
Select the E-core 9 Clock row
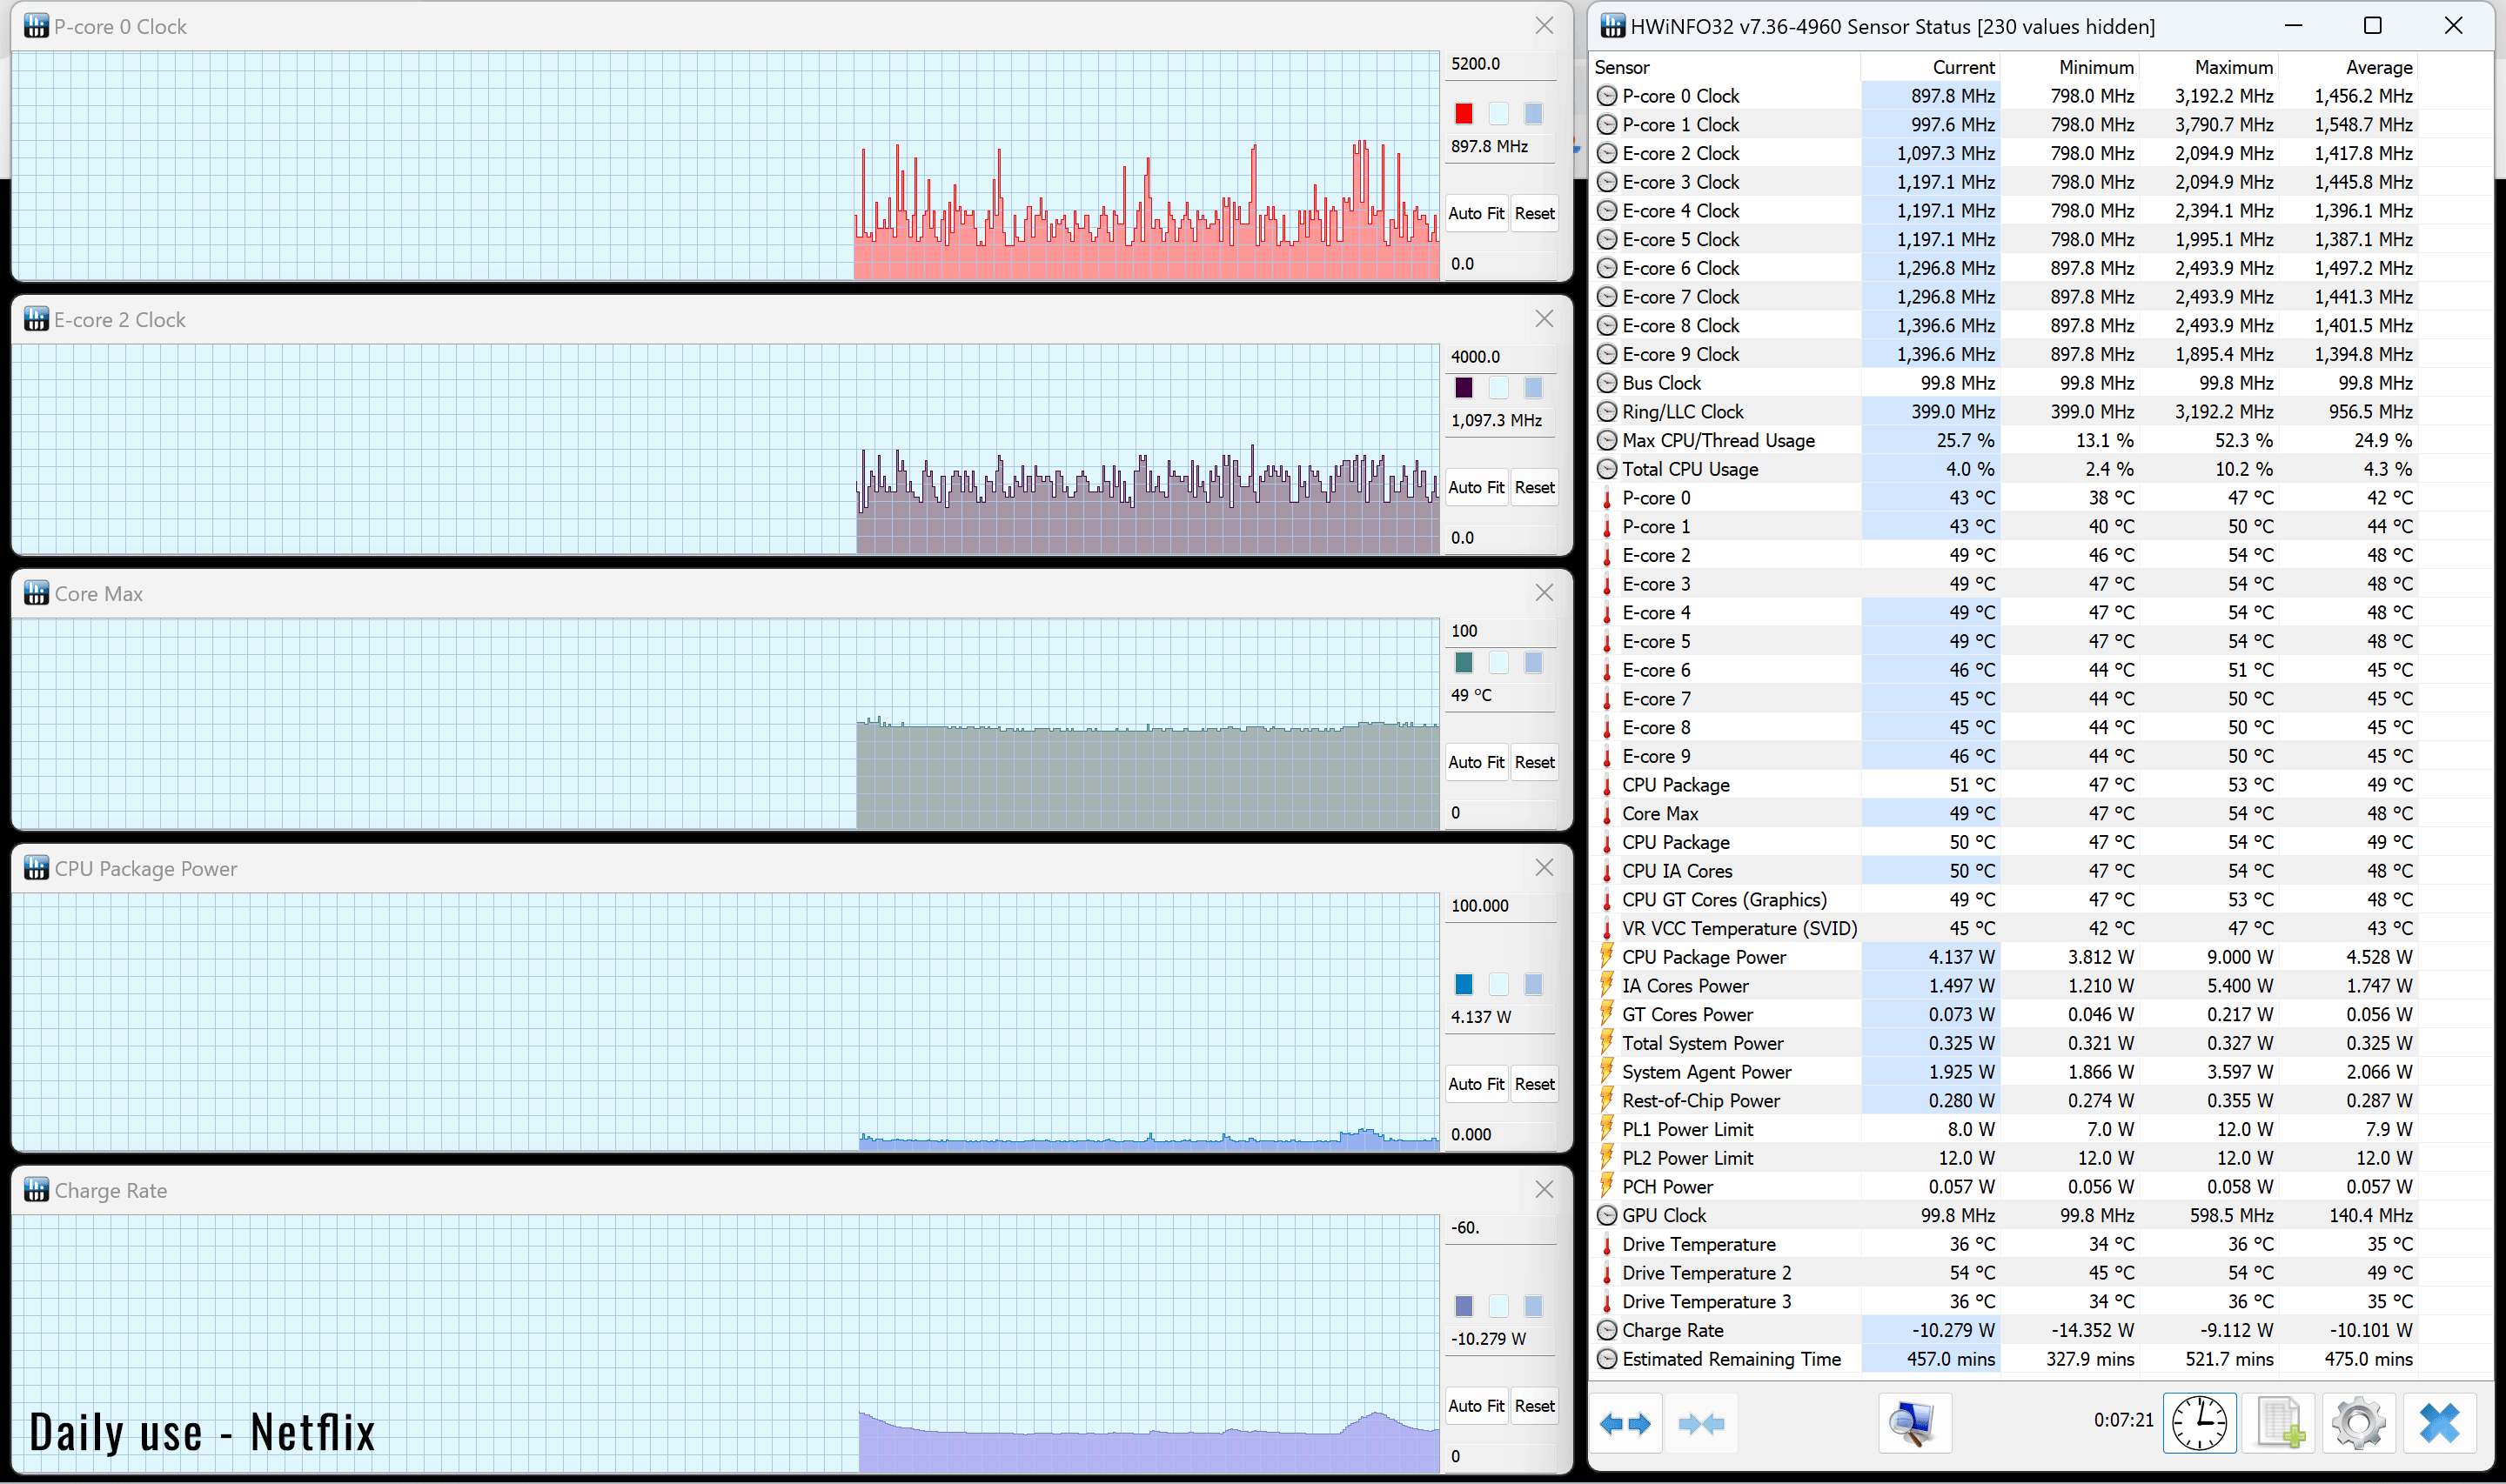(2004, 355)
